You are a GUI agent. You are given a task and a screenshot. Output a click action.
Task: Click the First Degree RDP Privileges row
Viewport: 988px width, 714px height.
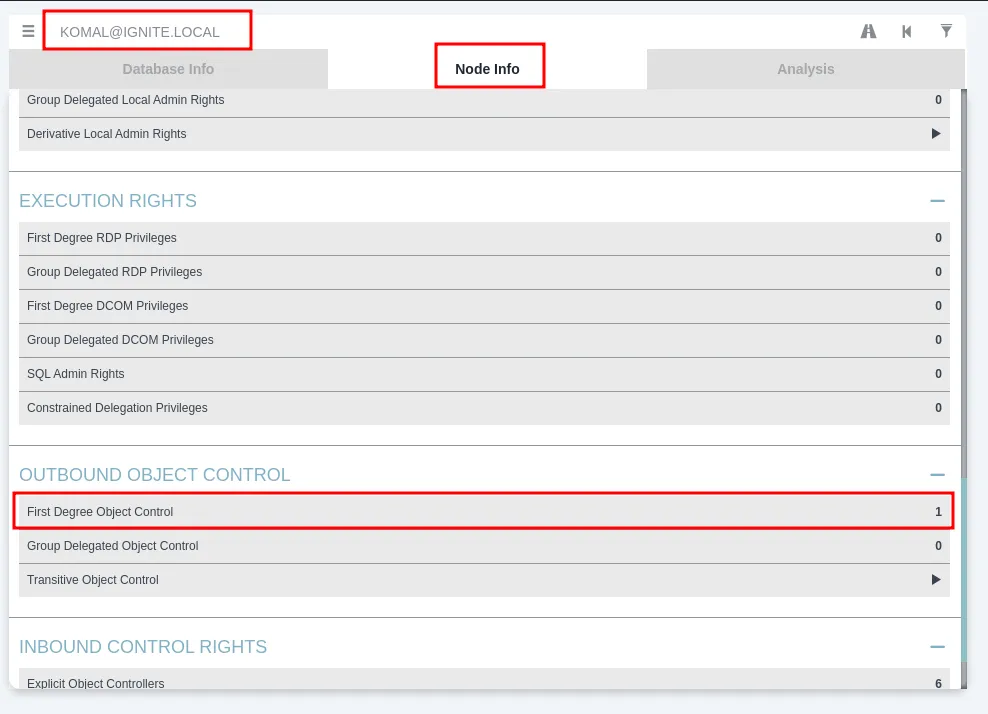(x=484, y=237)
